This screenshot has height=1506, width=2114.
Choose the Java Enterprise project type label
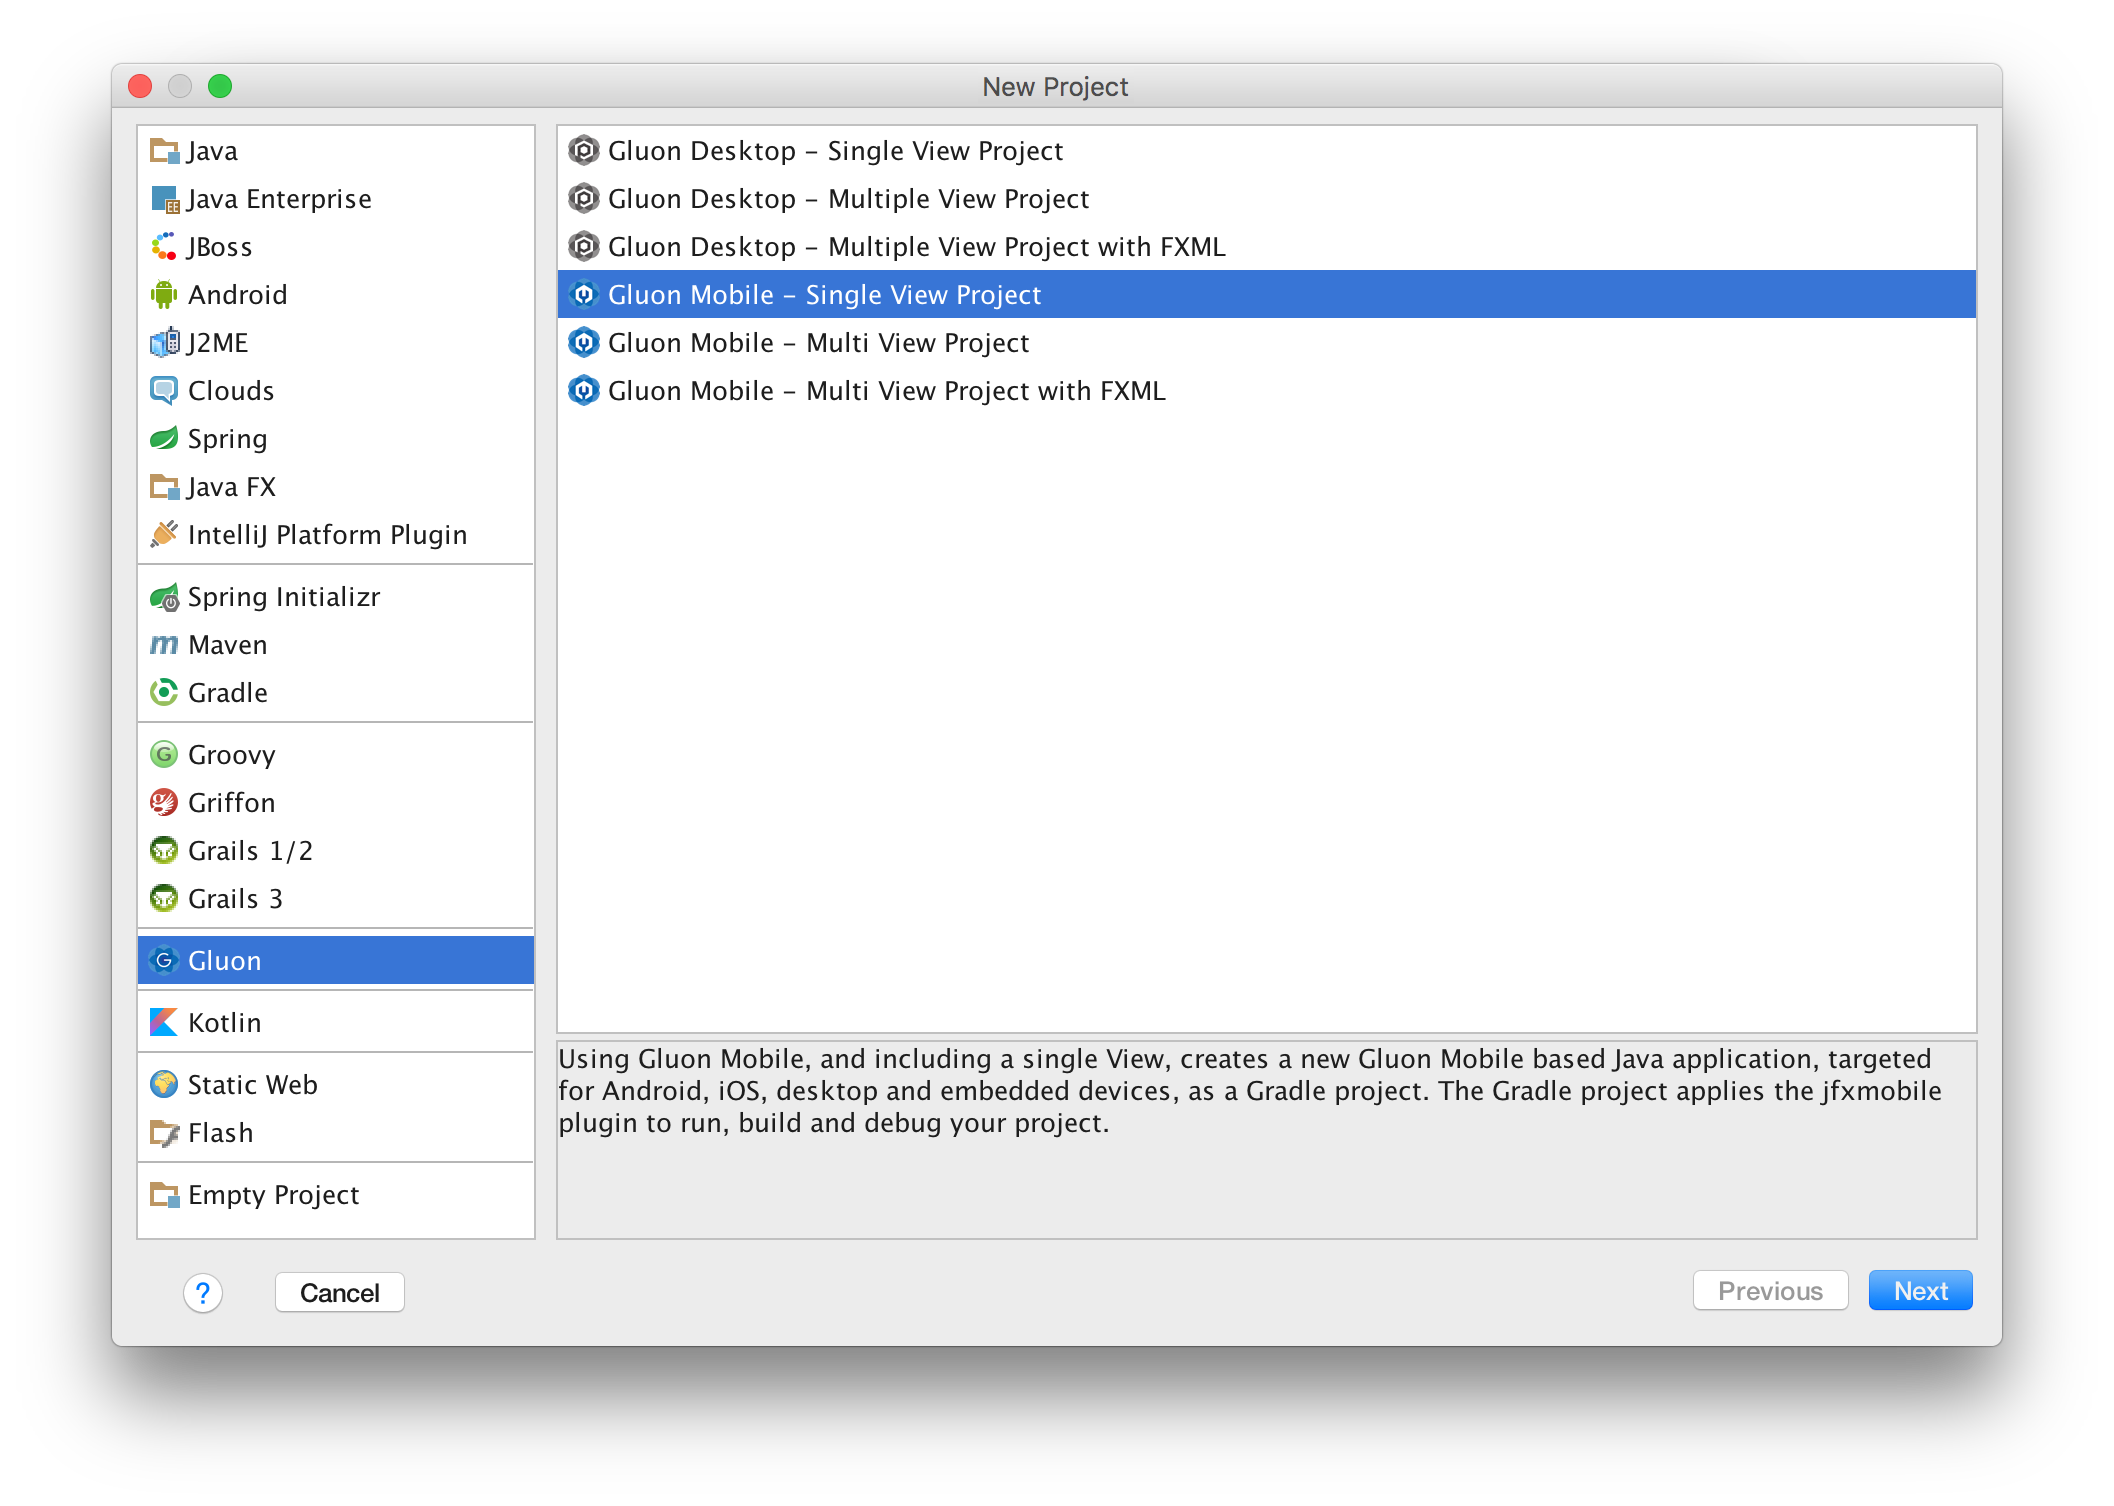point(279,199)
